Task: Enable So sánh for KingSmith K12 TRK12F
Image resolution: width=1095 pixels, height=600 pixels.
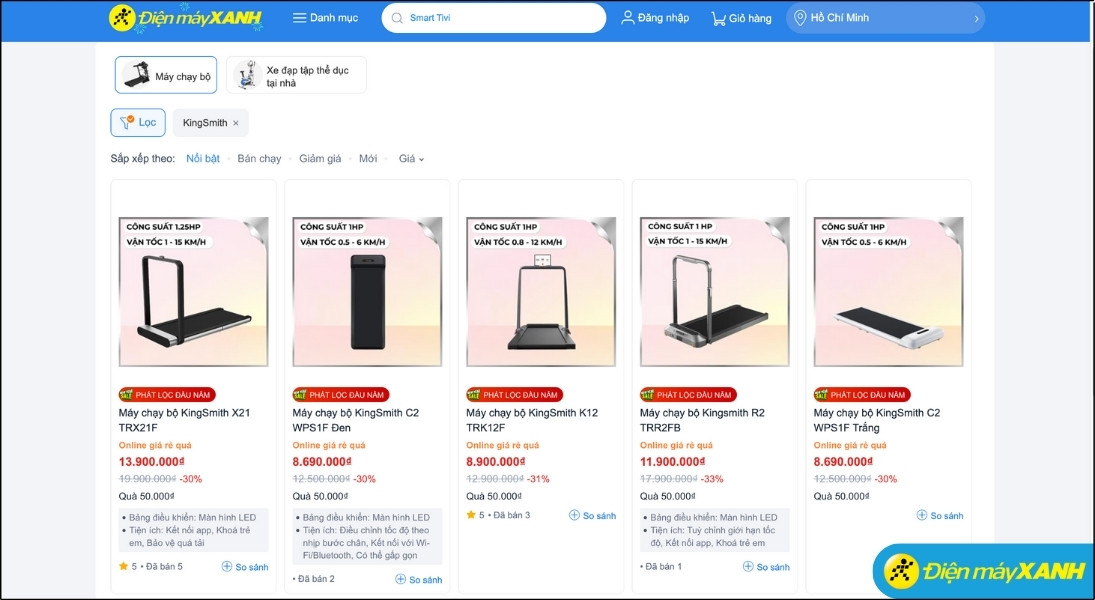Action: pos(593,515)
